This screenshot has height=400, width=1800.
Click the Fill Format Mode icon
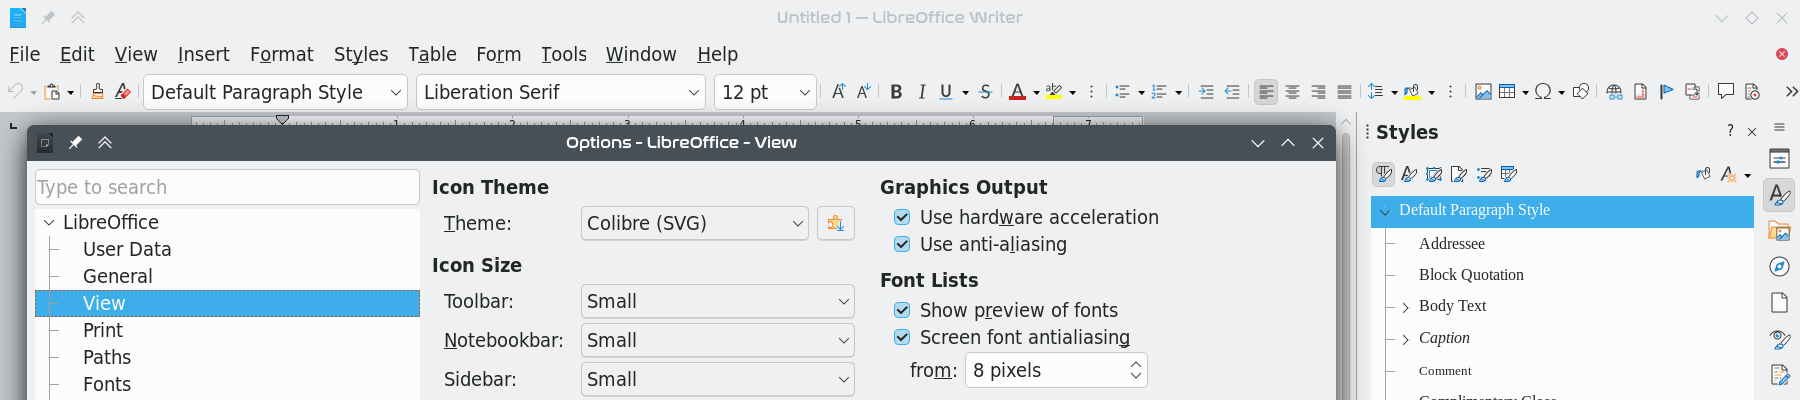pos(1703,174)
